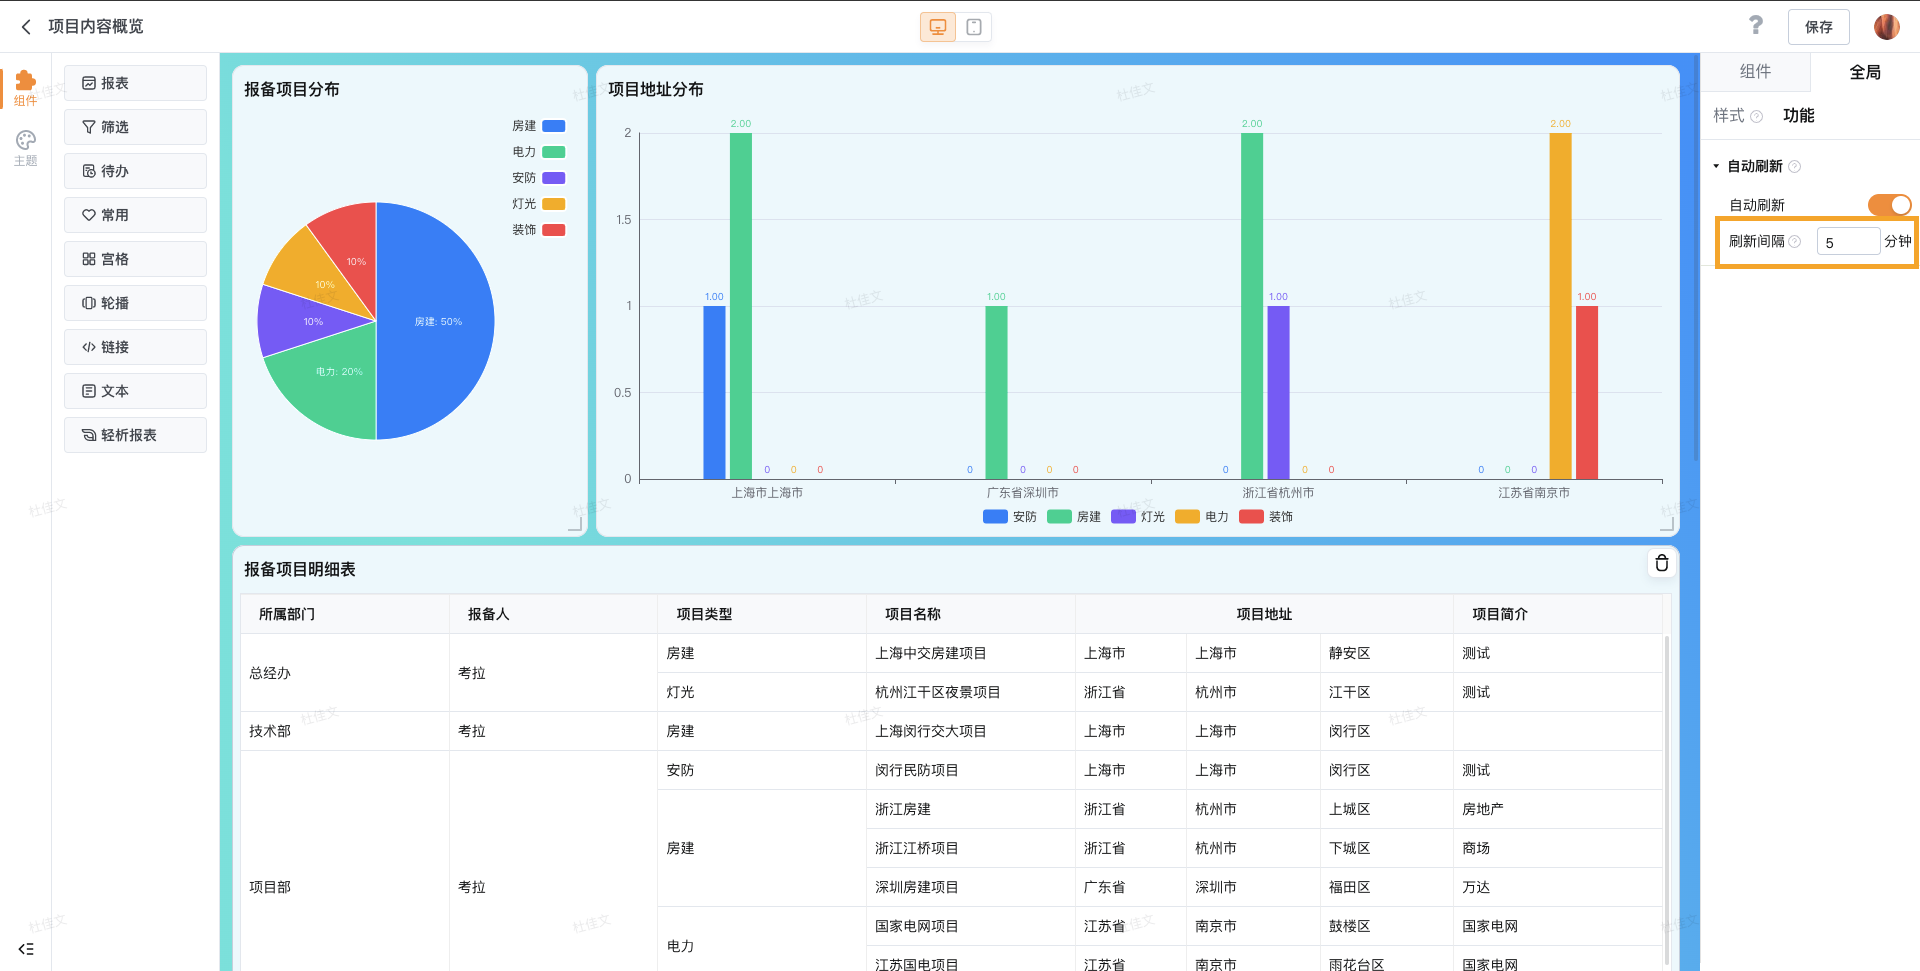1920x971 pixels.
Task: Open the help question mark
Action: point(1756,26)
